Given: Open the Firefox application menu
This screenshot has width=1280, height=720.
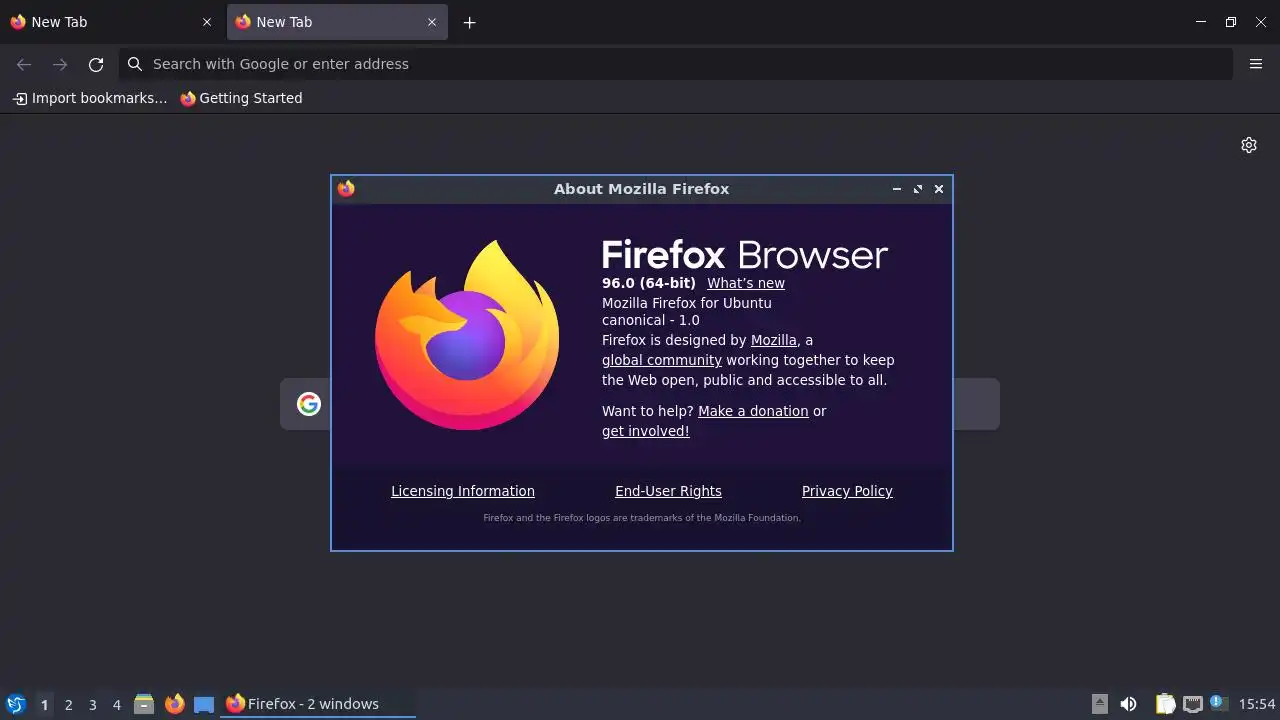Looking at the screenshot, I should pos(1256,64).
